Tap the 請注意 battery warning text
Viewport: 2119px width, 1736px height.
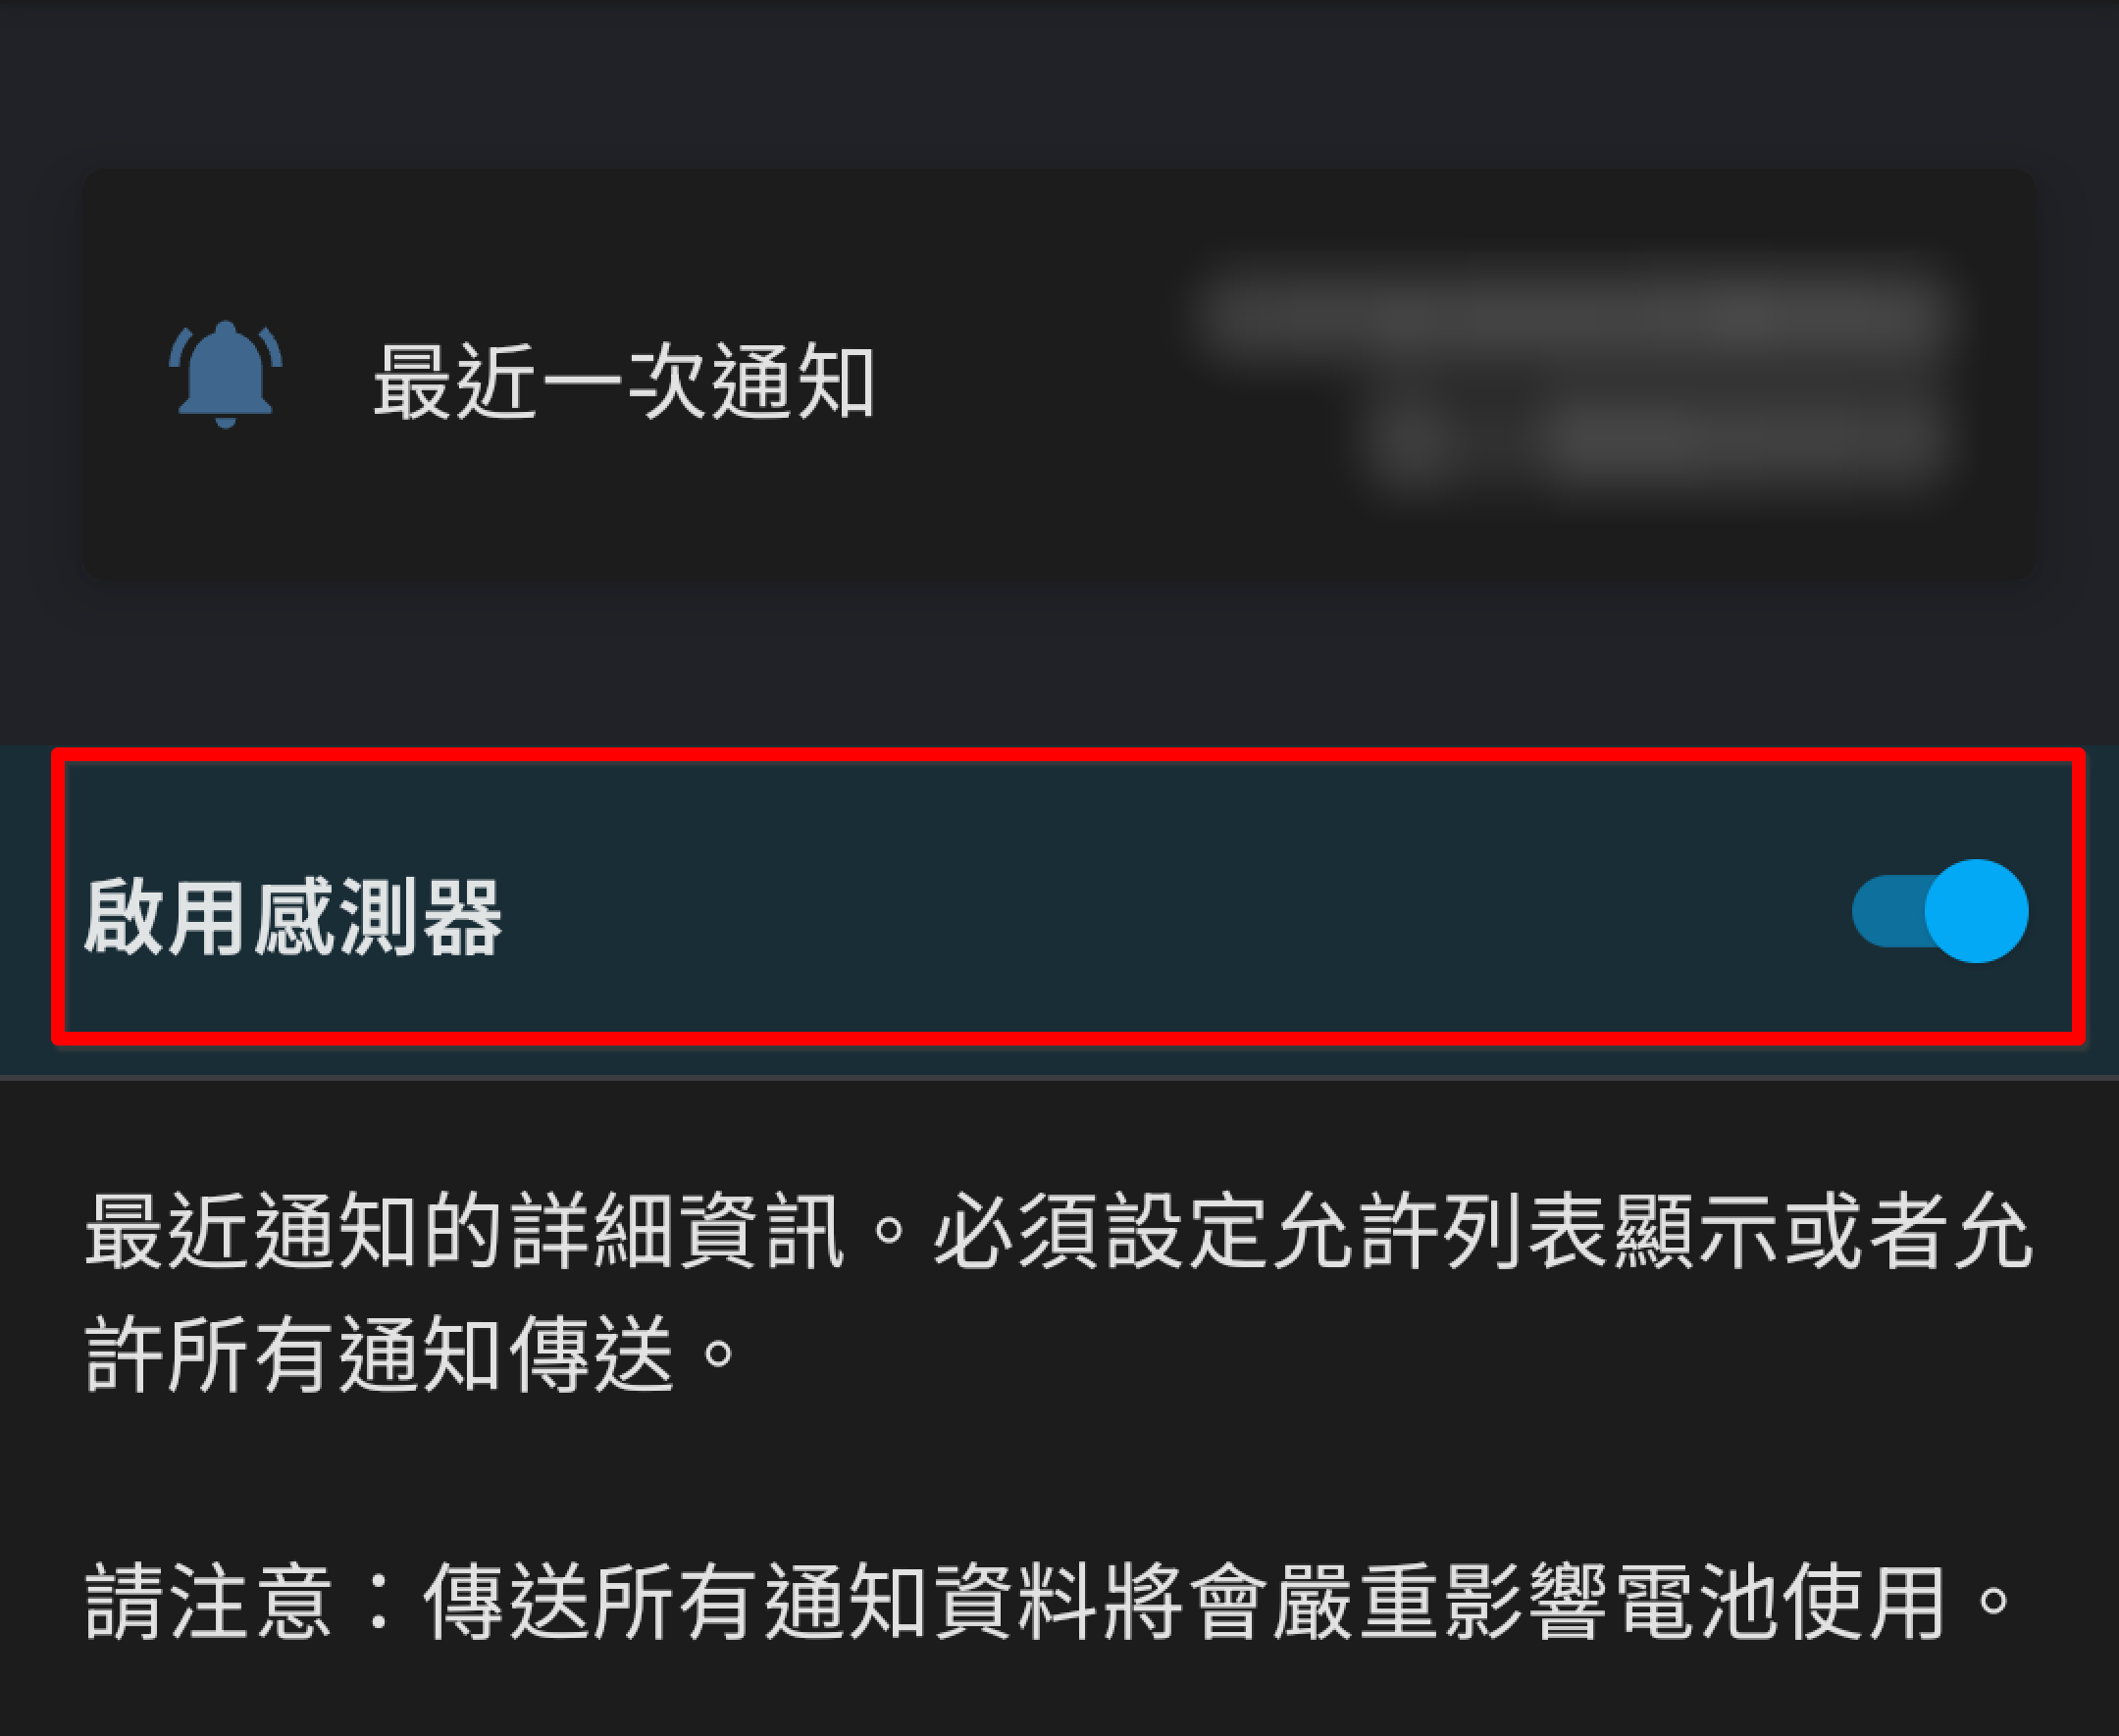pyautogui.click(x=1047, y=1602)
